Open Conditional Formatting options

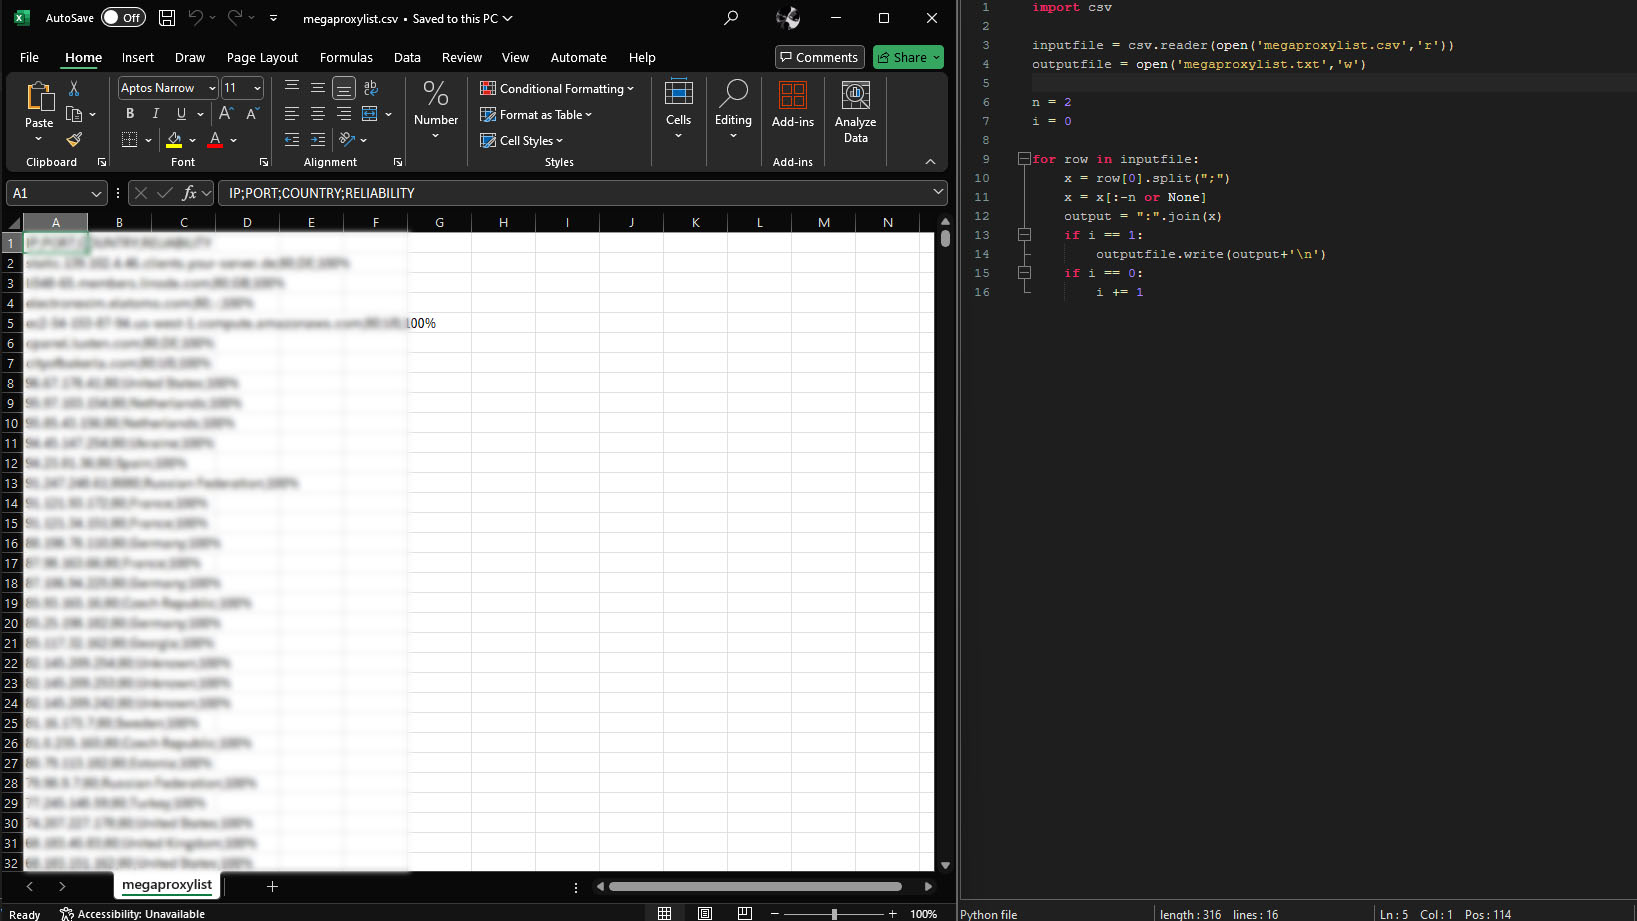557,88
